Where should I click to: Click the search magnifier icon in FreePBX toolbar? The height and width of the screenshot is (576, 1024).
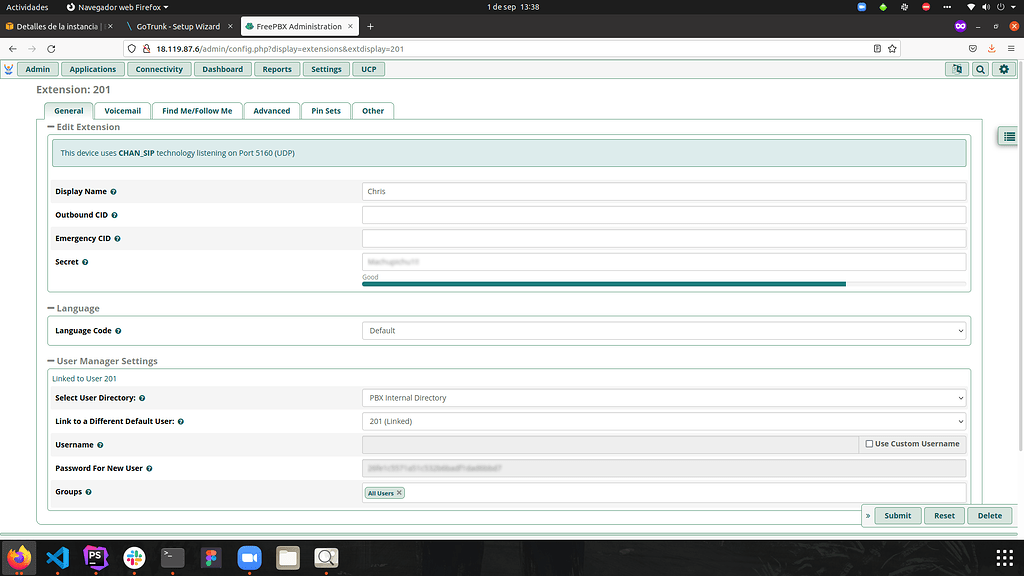pos(980,69)
